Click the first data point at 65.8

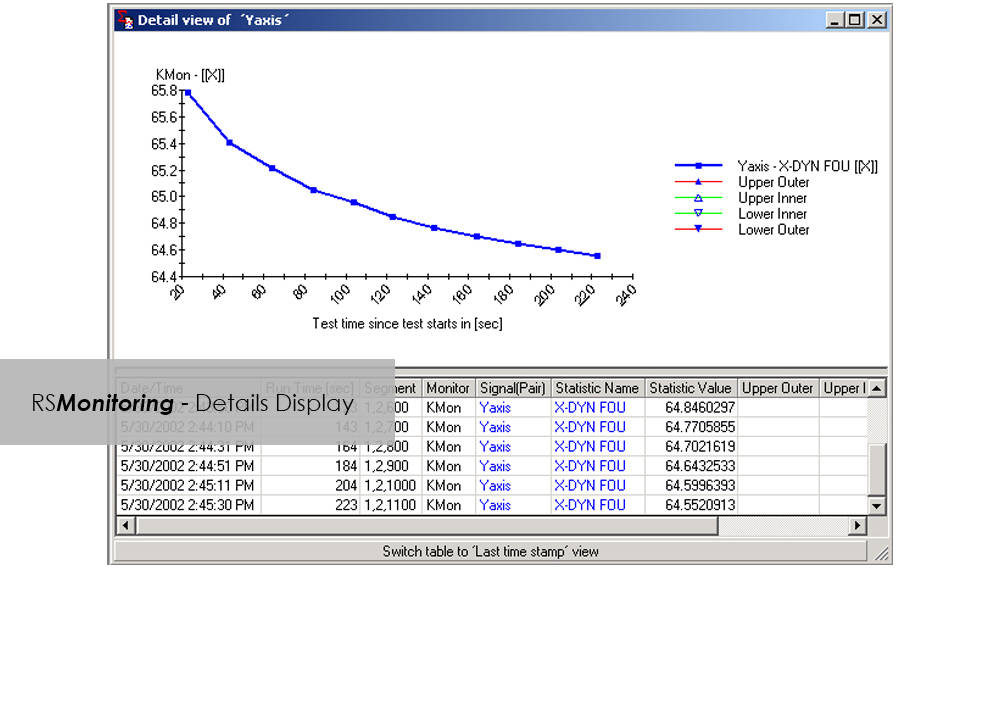(x=188, y=92)
